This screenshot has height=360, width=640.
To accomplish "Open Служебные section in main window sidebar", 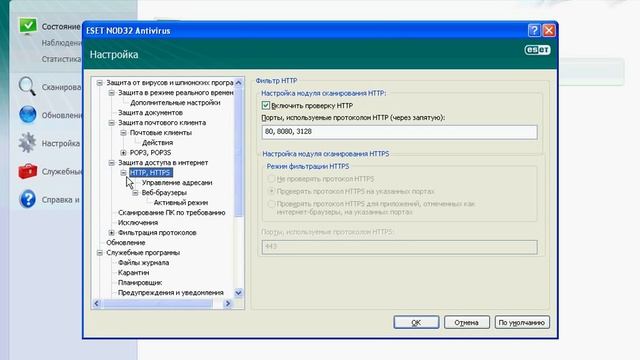I will [62, 171].
